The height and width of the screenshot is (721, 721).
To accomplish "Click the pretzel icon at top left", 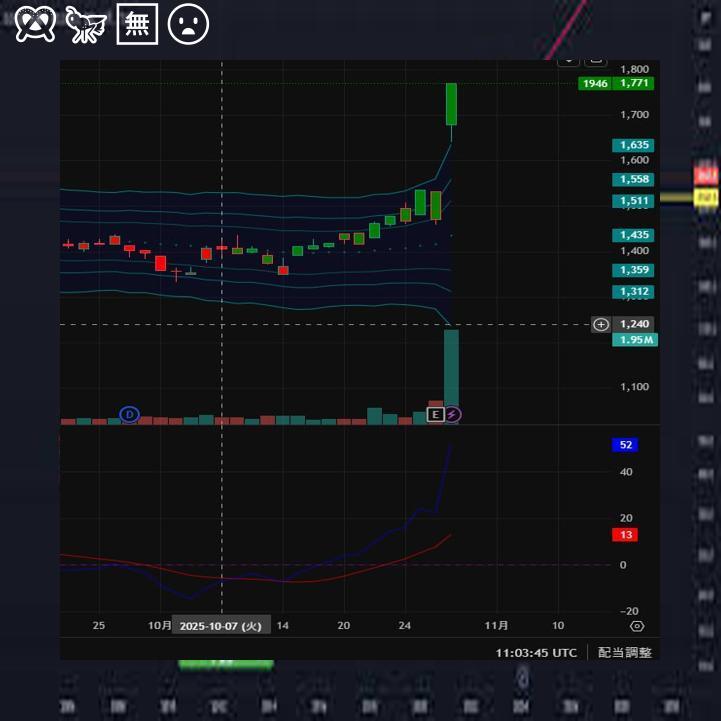I will point(36,24).
